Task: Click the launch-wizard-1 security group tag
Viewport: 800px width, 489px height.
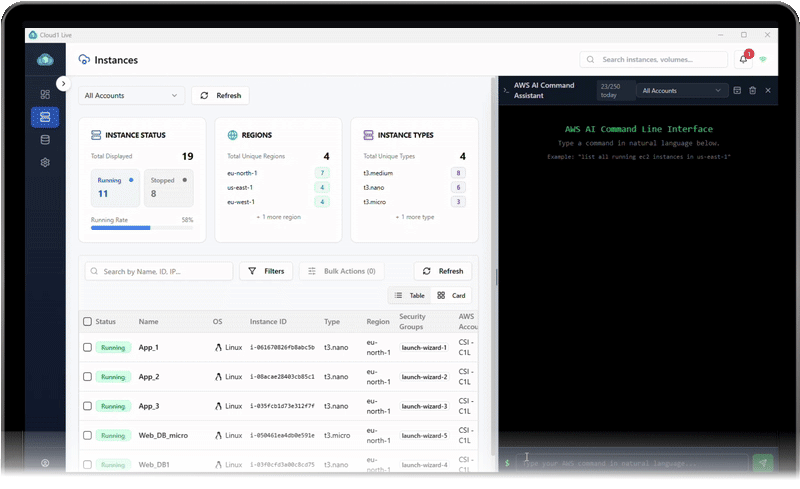Action: (x=424, y=348)
